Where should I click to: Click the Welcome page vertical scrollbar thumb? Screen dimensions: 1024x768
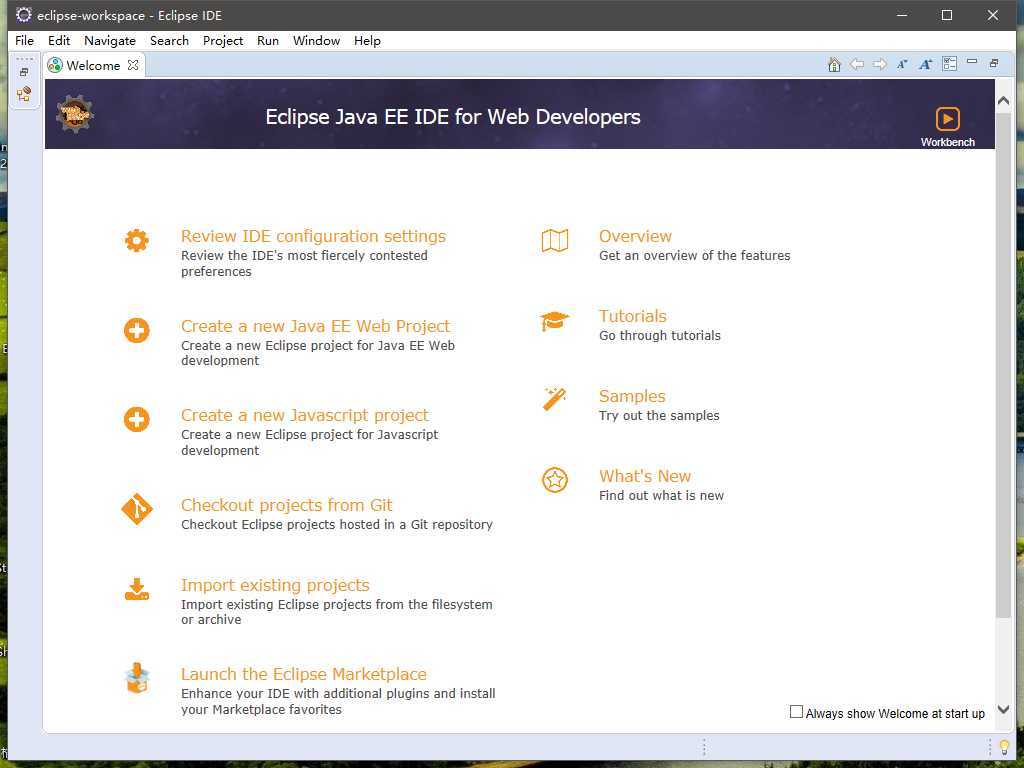[1003, 364]
